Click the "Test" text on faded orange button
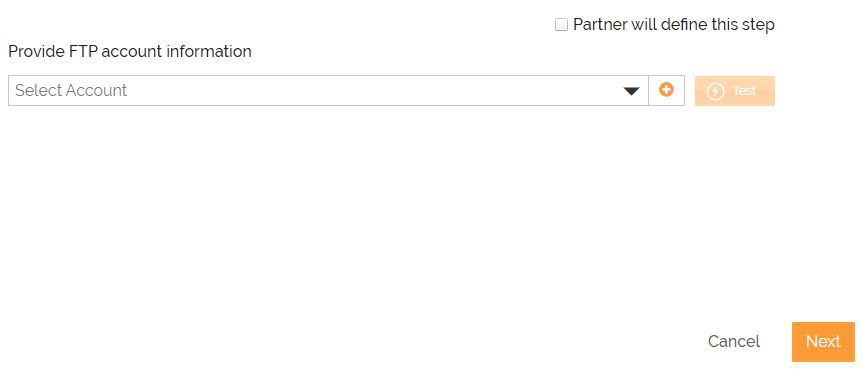The width and height of the screenshot is (862, 371). (745, 91)
